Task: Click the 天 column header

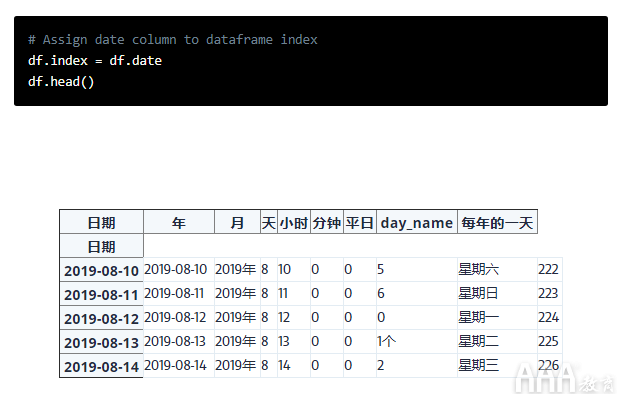Action: tap(269, 222)
